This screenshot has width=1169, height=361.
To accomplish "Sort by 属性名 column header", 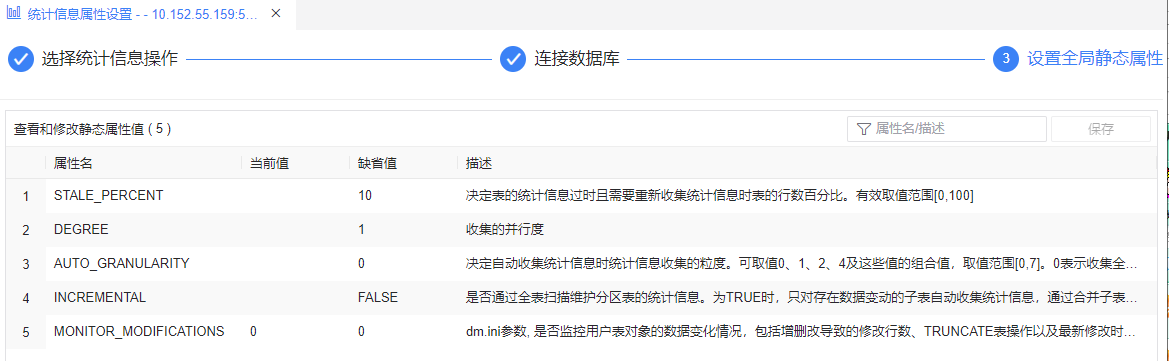I will [73, 163].
